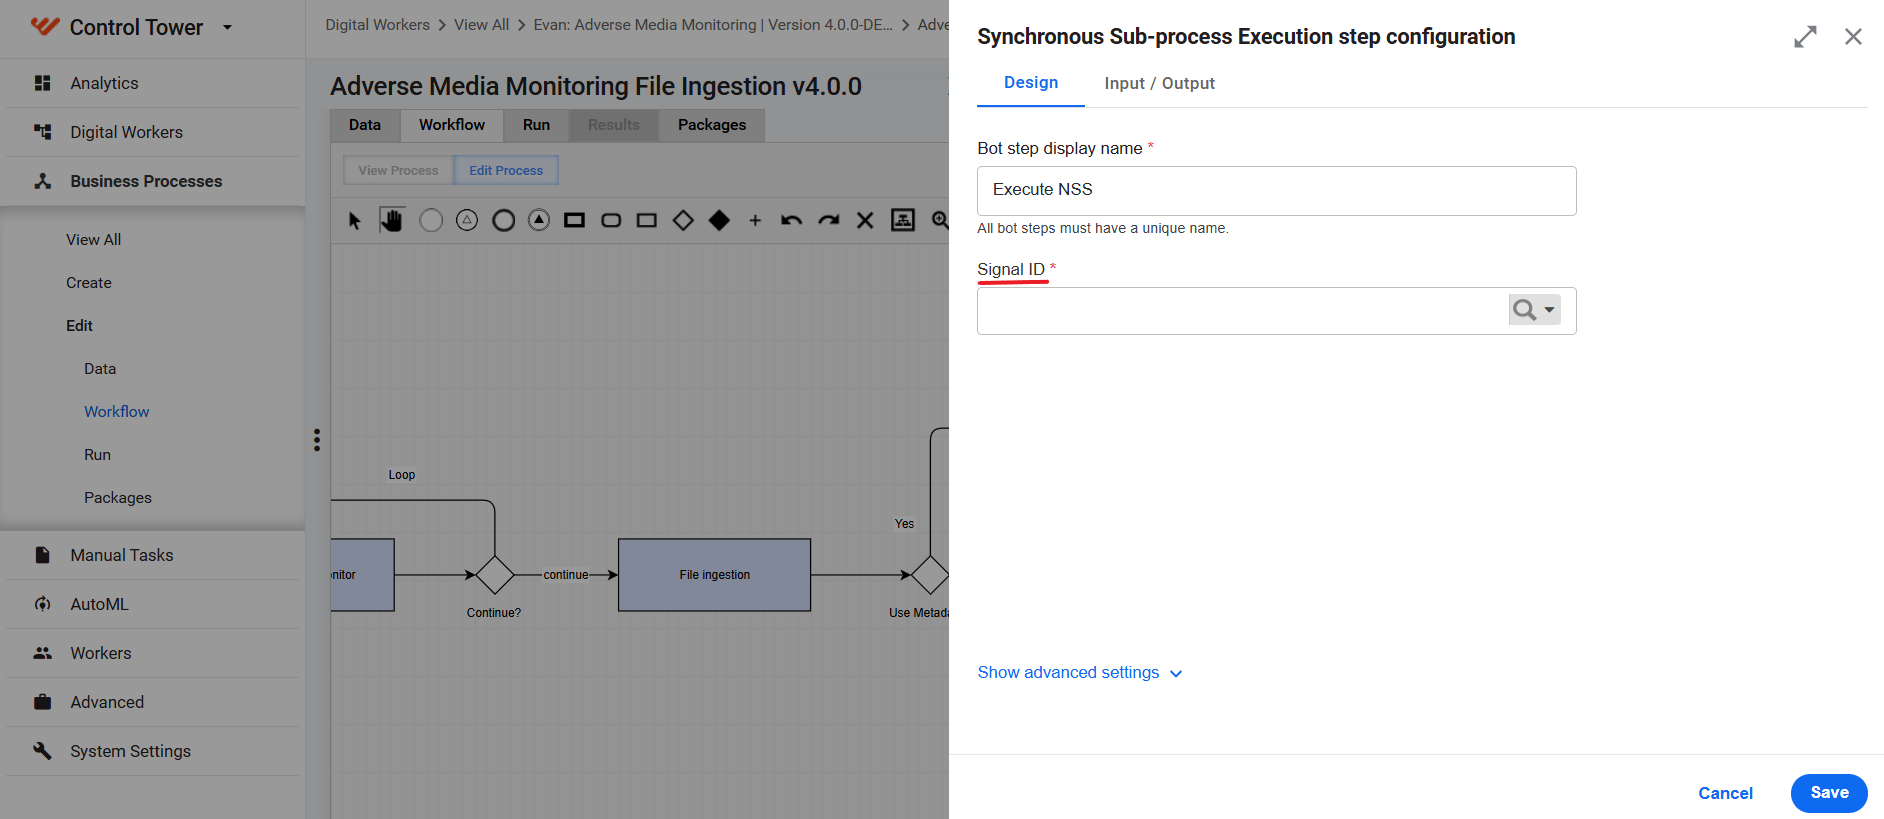Pick the thick-circle end event shape
Viewport: 1884px width, 819px height.
[503, 220]
